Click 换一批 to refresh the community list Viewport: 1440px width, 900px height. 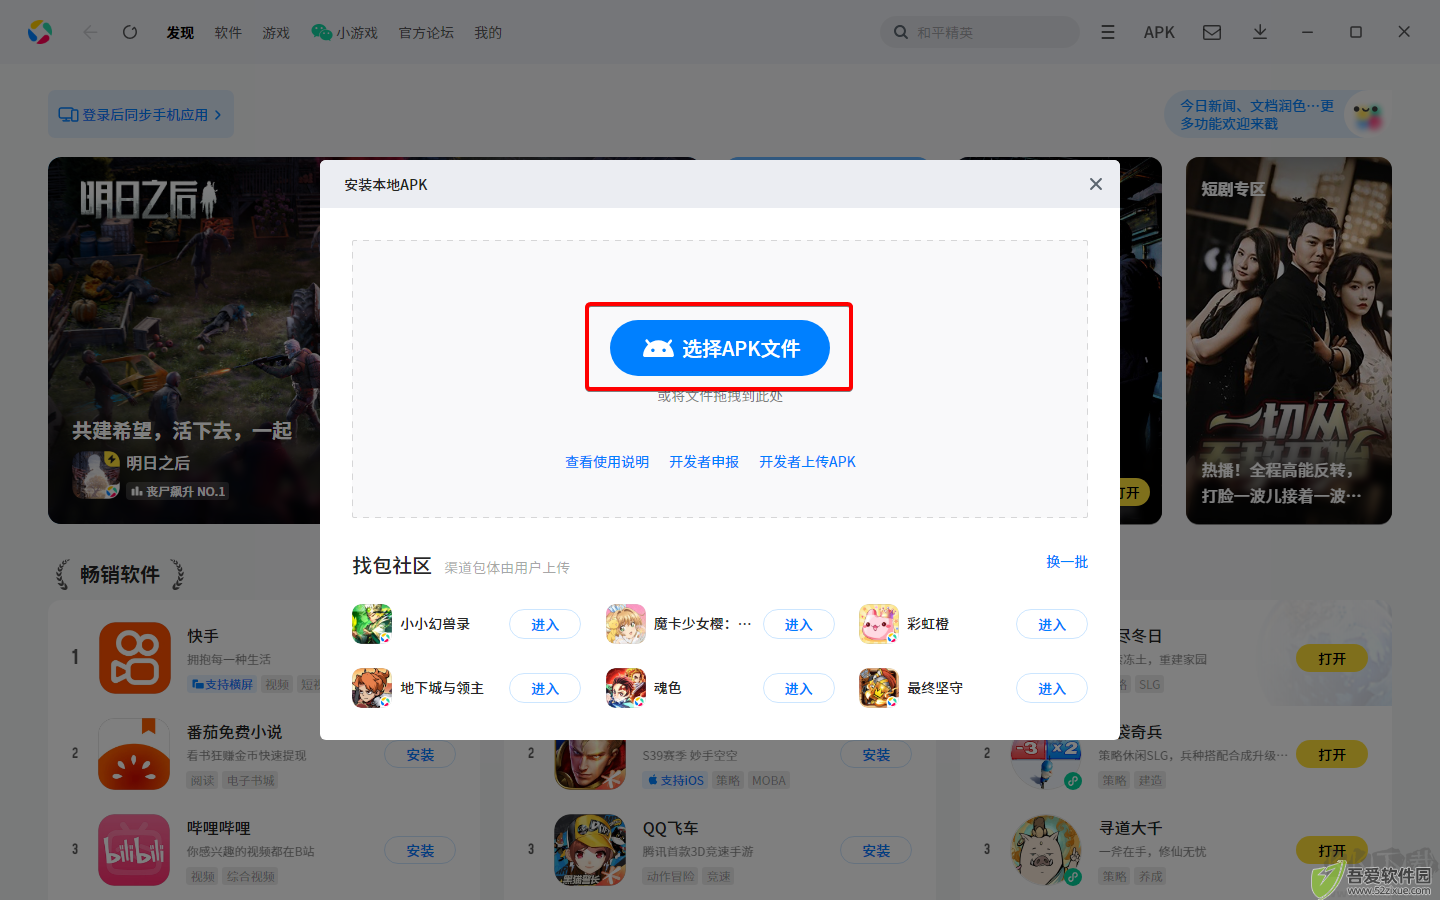coord(1067,562)
